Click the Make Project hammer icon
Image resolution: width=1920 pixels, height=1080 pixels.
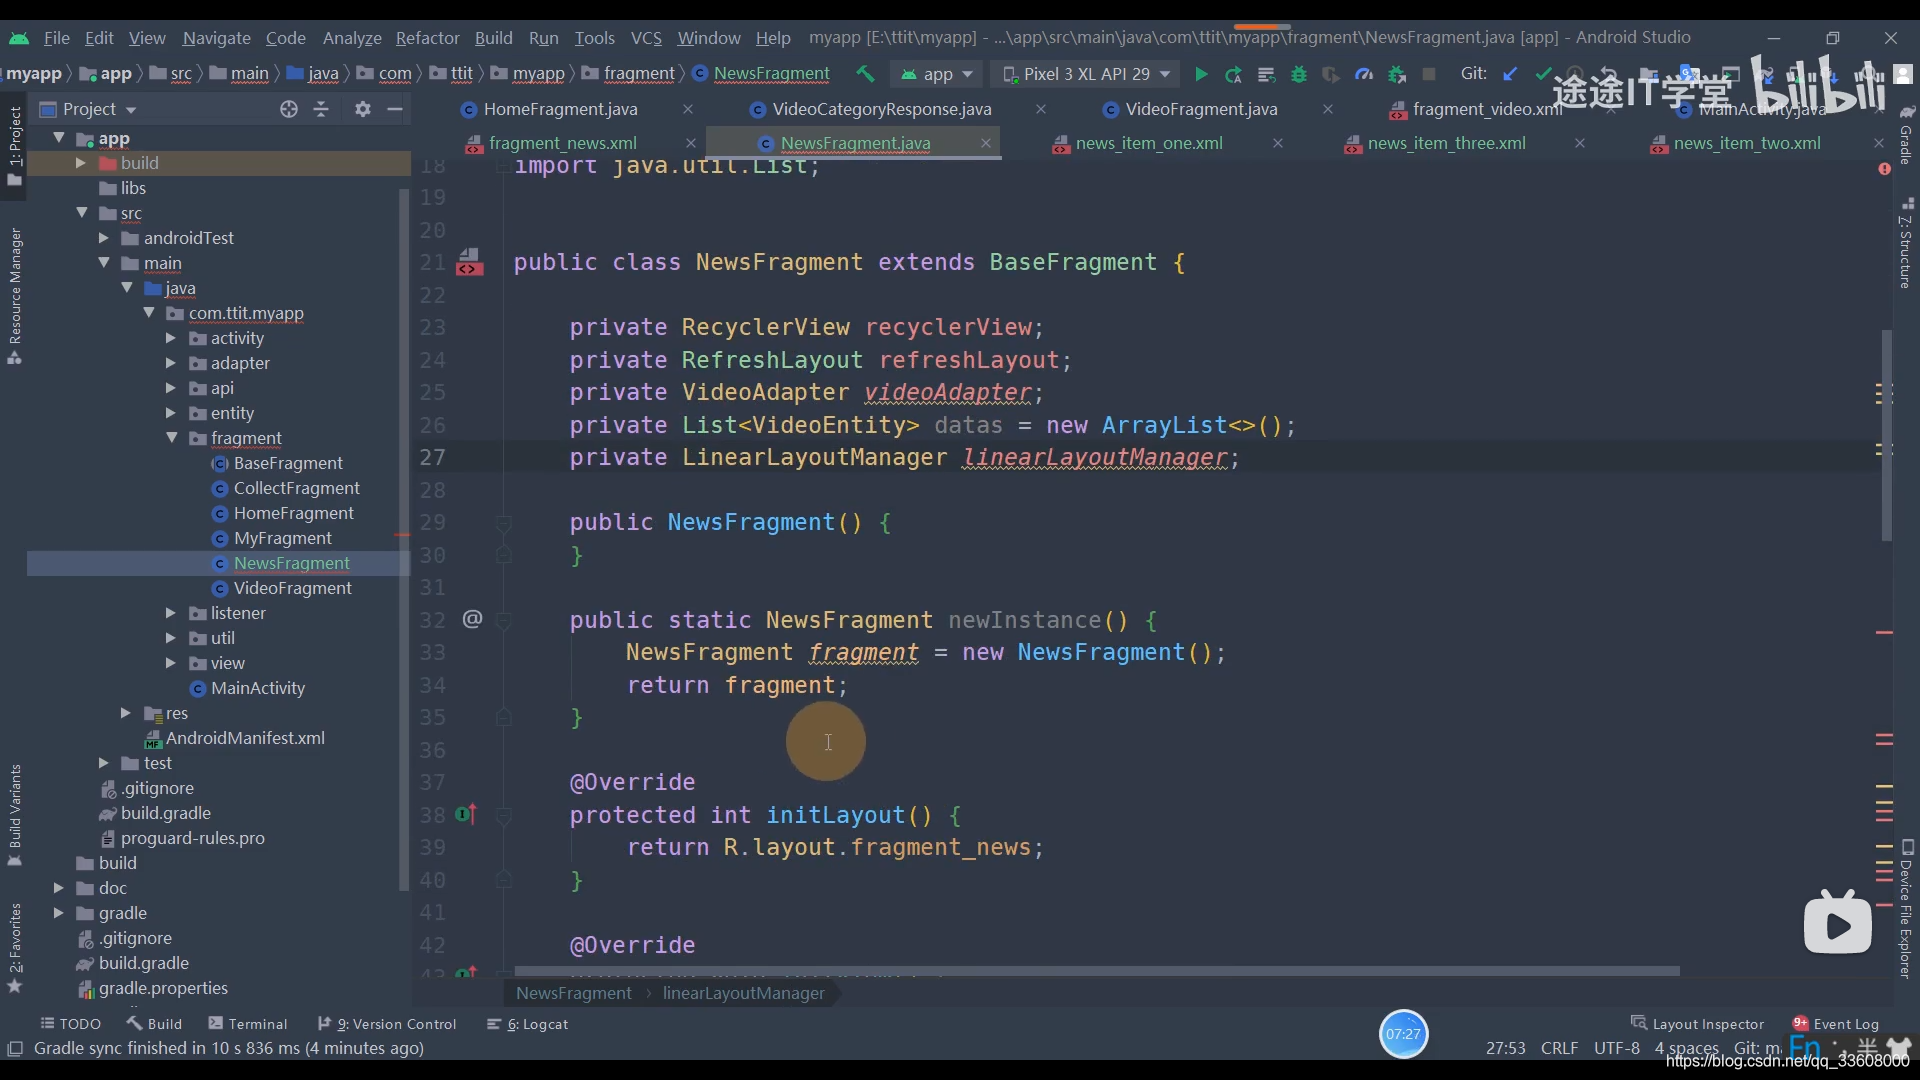click(865, 74)
